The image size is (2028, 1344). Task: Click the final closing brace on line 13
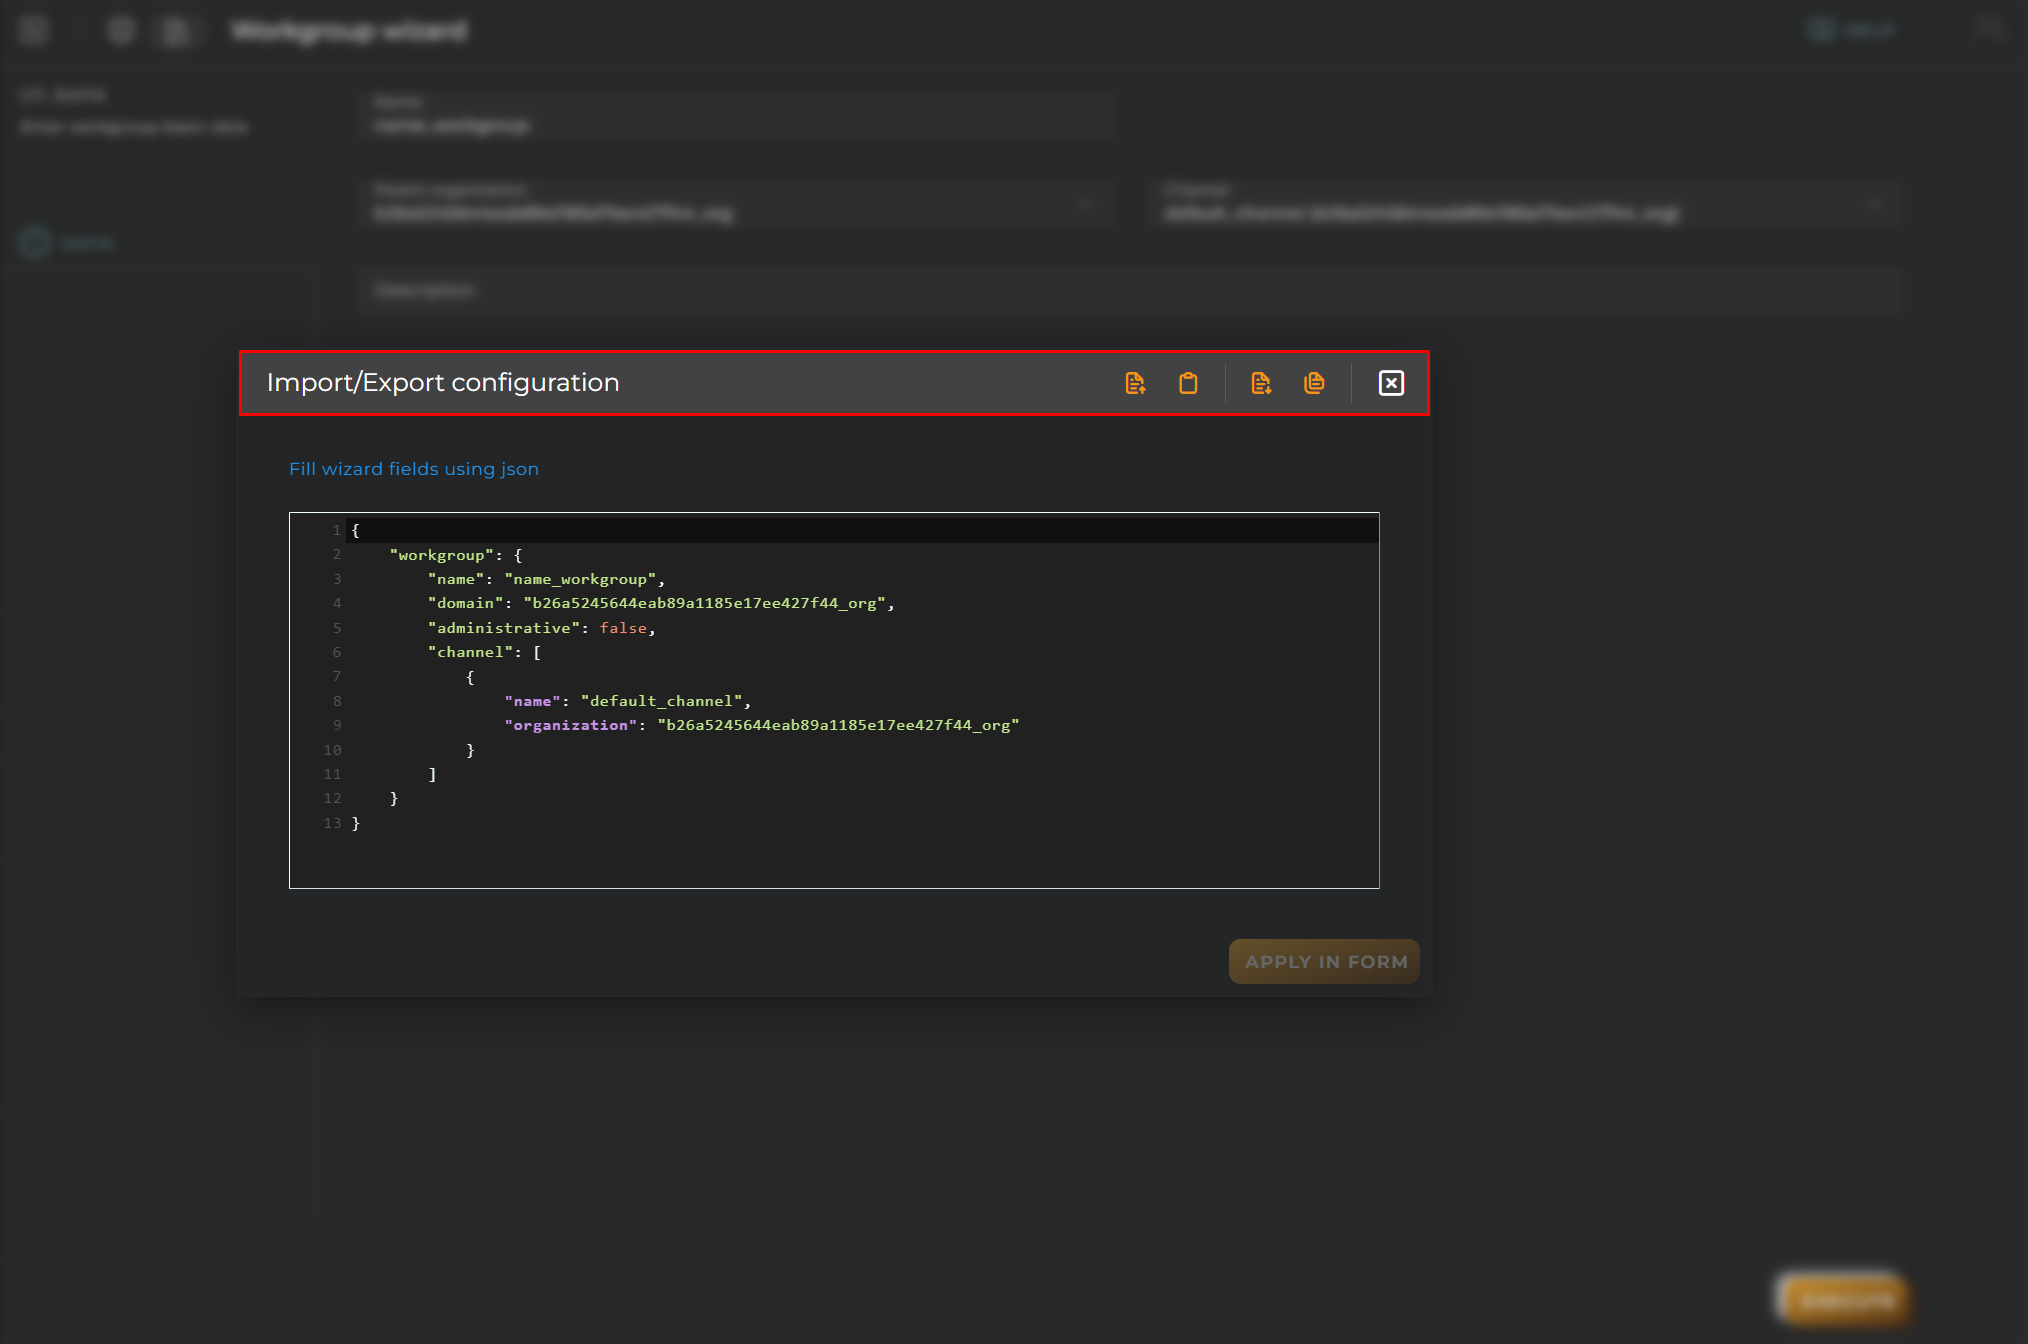point(355,823)
